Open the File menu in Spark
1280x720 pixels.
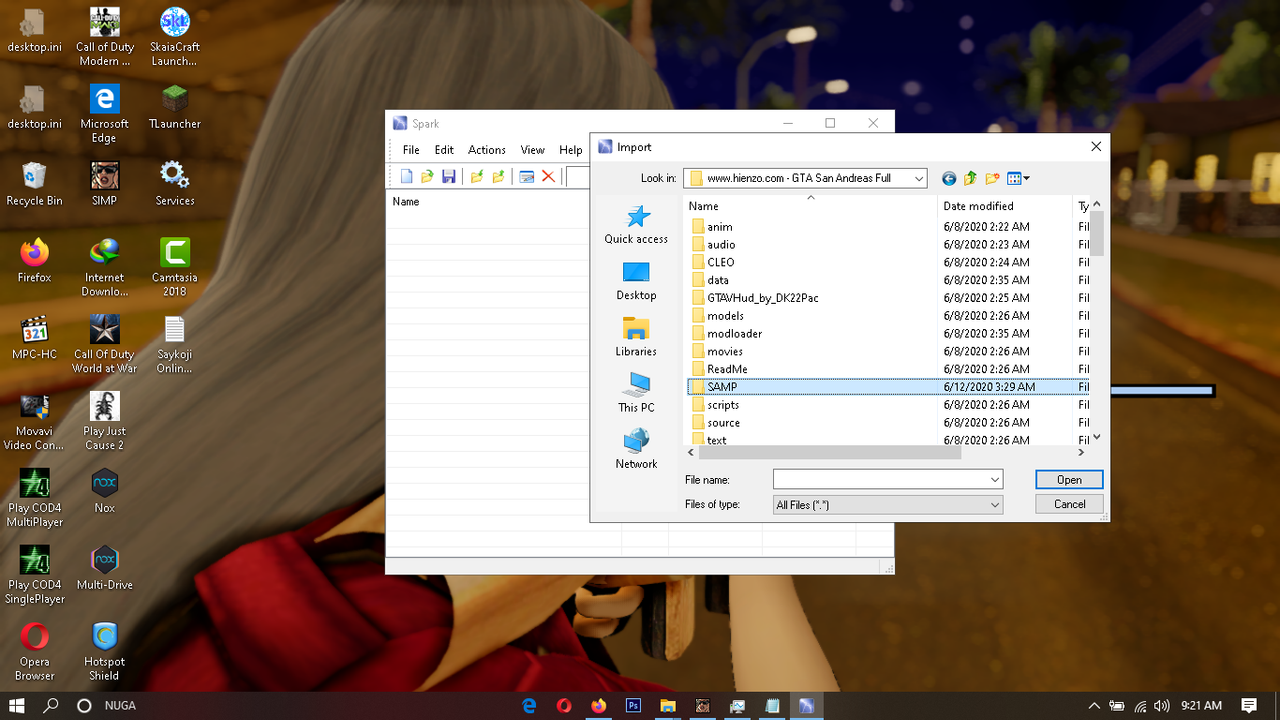(411, 150)
